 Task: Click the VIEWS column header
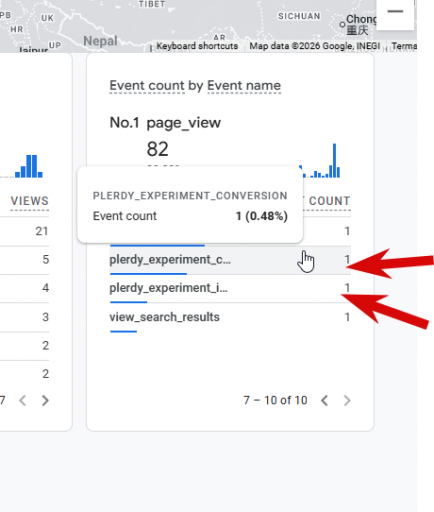click(30, 201)
